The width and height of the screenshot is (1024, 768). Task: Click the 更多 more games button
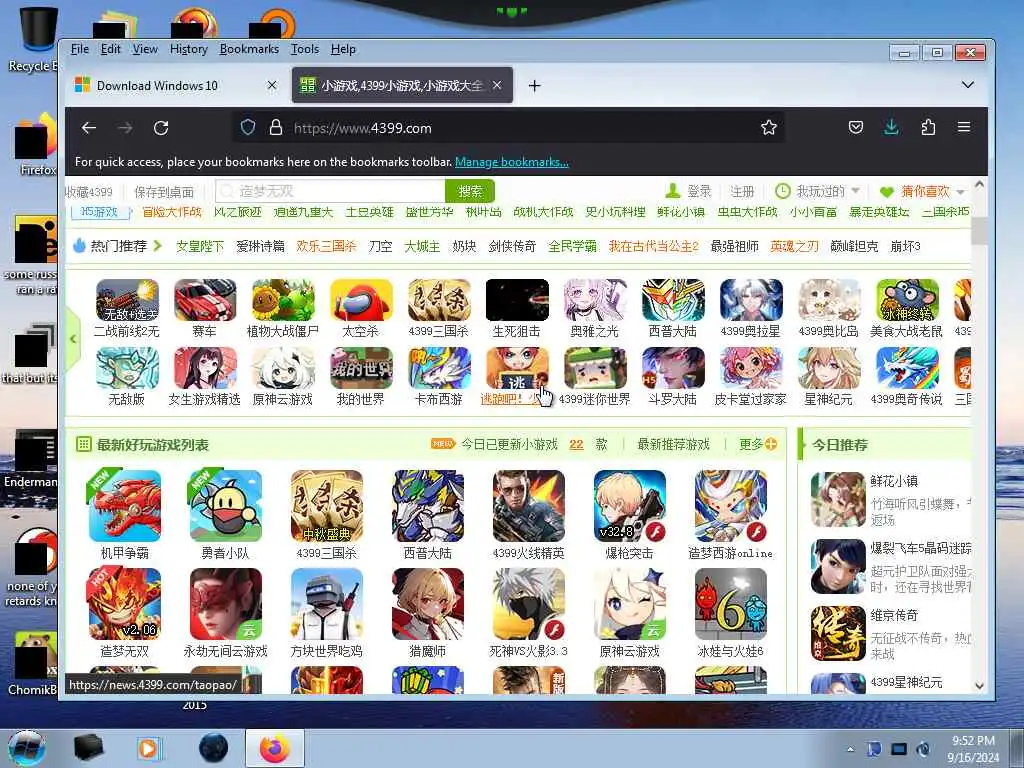tap(758, 444)
